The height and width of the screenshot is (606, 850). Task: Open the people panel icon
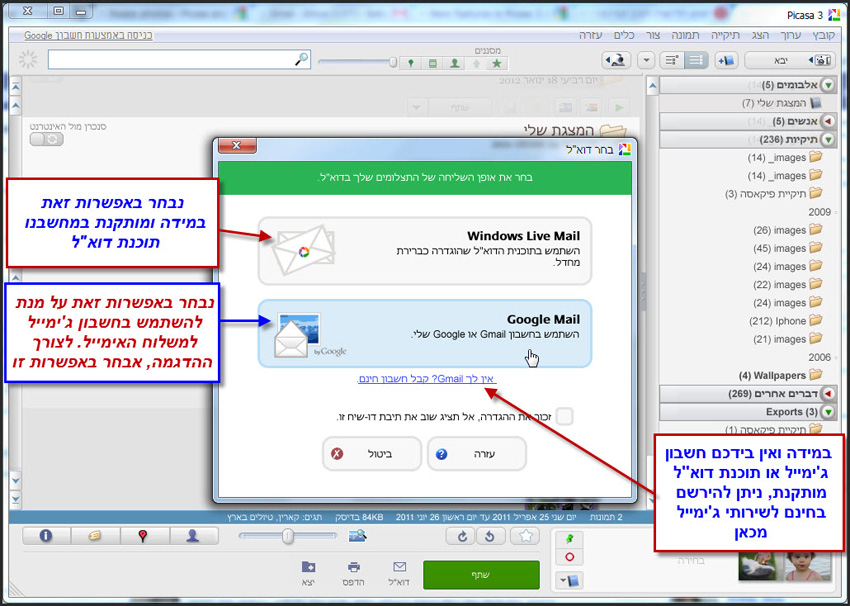pyautogui.click(x=193, y=536)
